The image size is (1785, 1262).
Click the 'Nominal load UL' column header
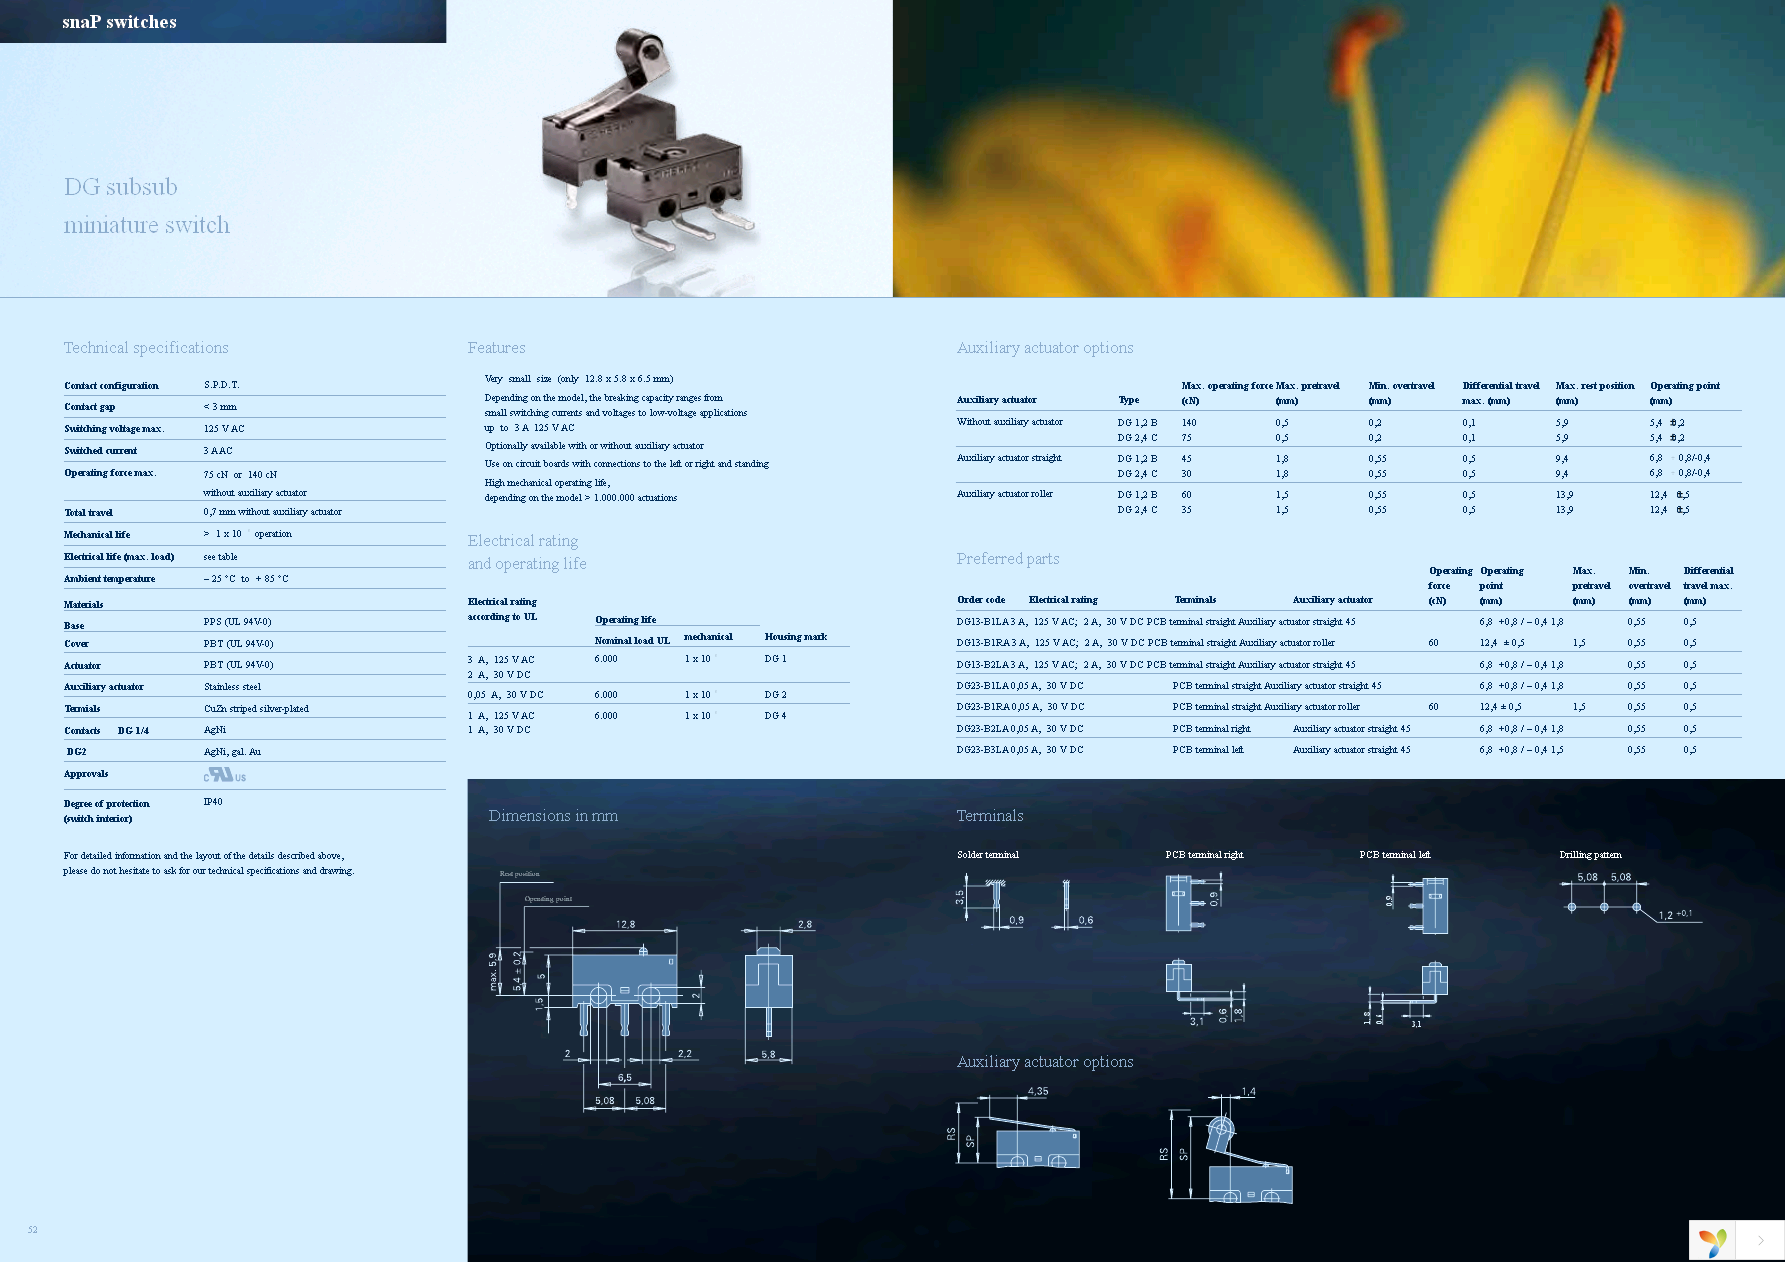(x=632, y=641)
